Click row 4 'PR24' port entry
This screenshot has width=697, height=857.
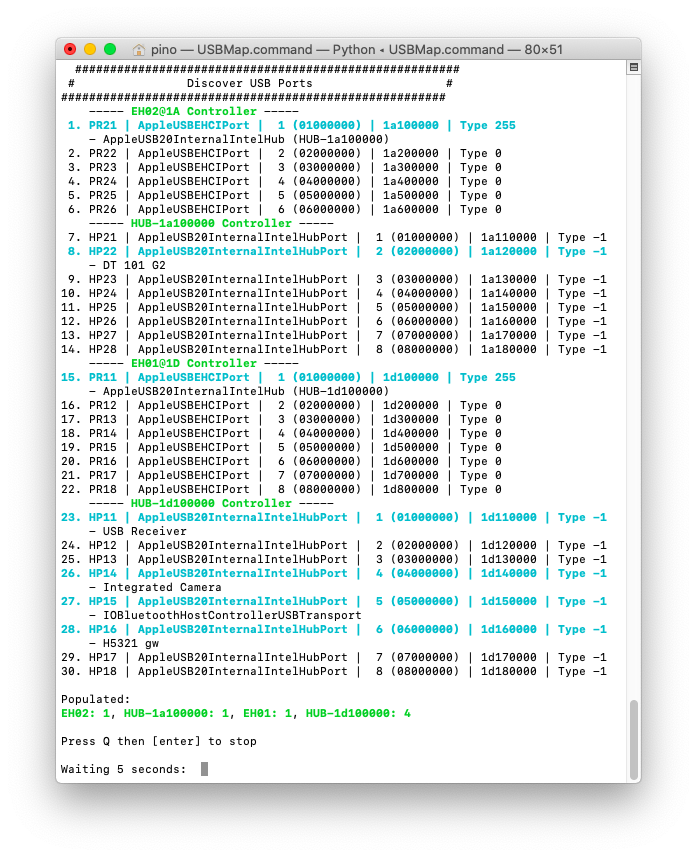[x=284, y=181]
